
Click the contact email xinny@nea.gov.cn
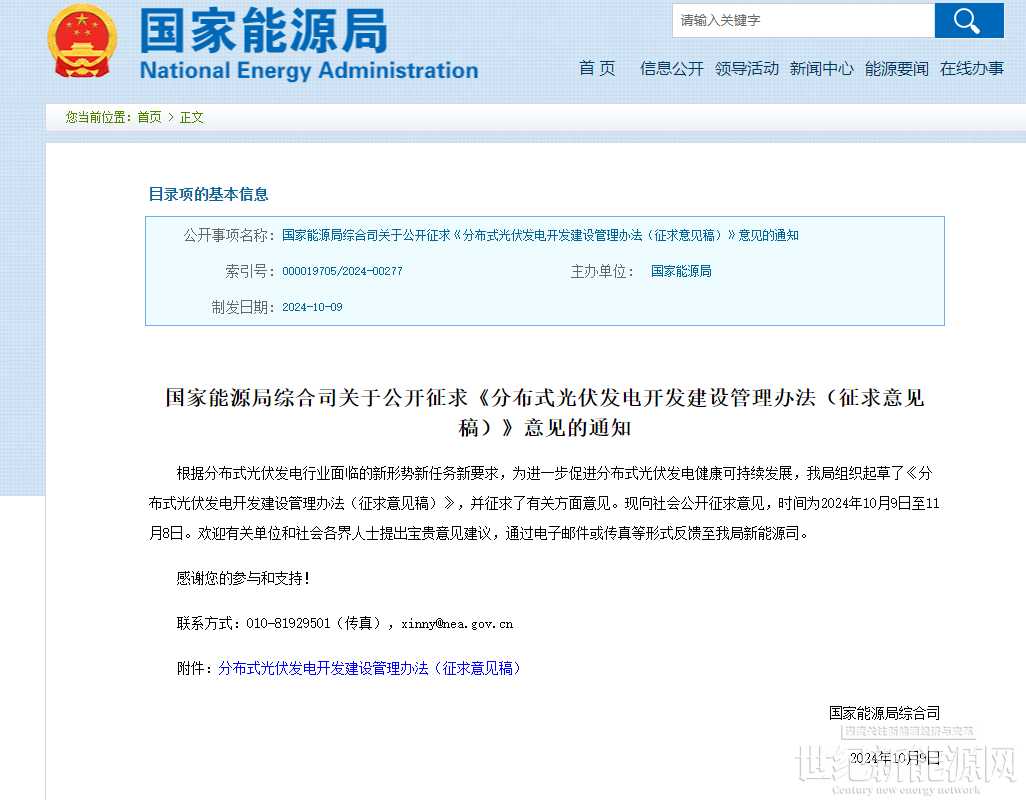tap(457, 623)
